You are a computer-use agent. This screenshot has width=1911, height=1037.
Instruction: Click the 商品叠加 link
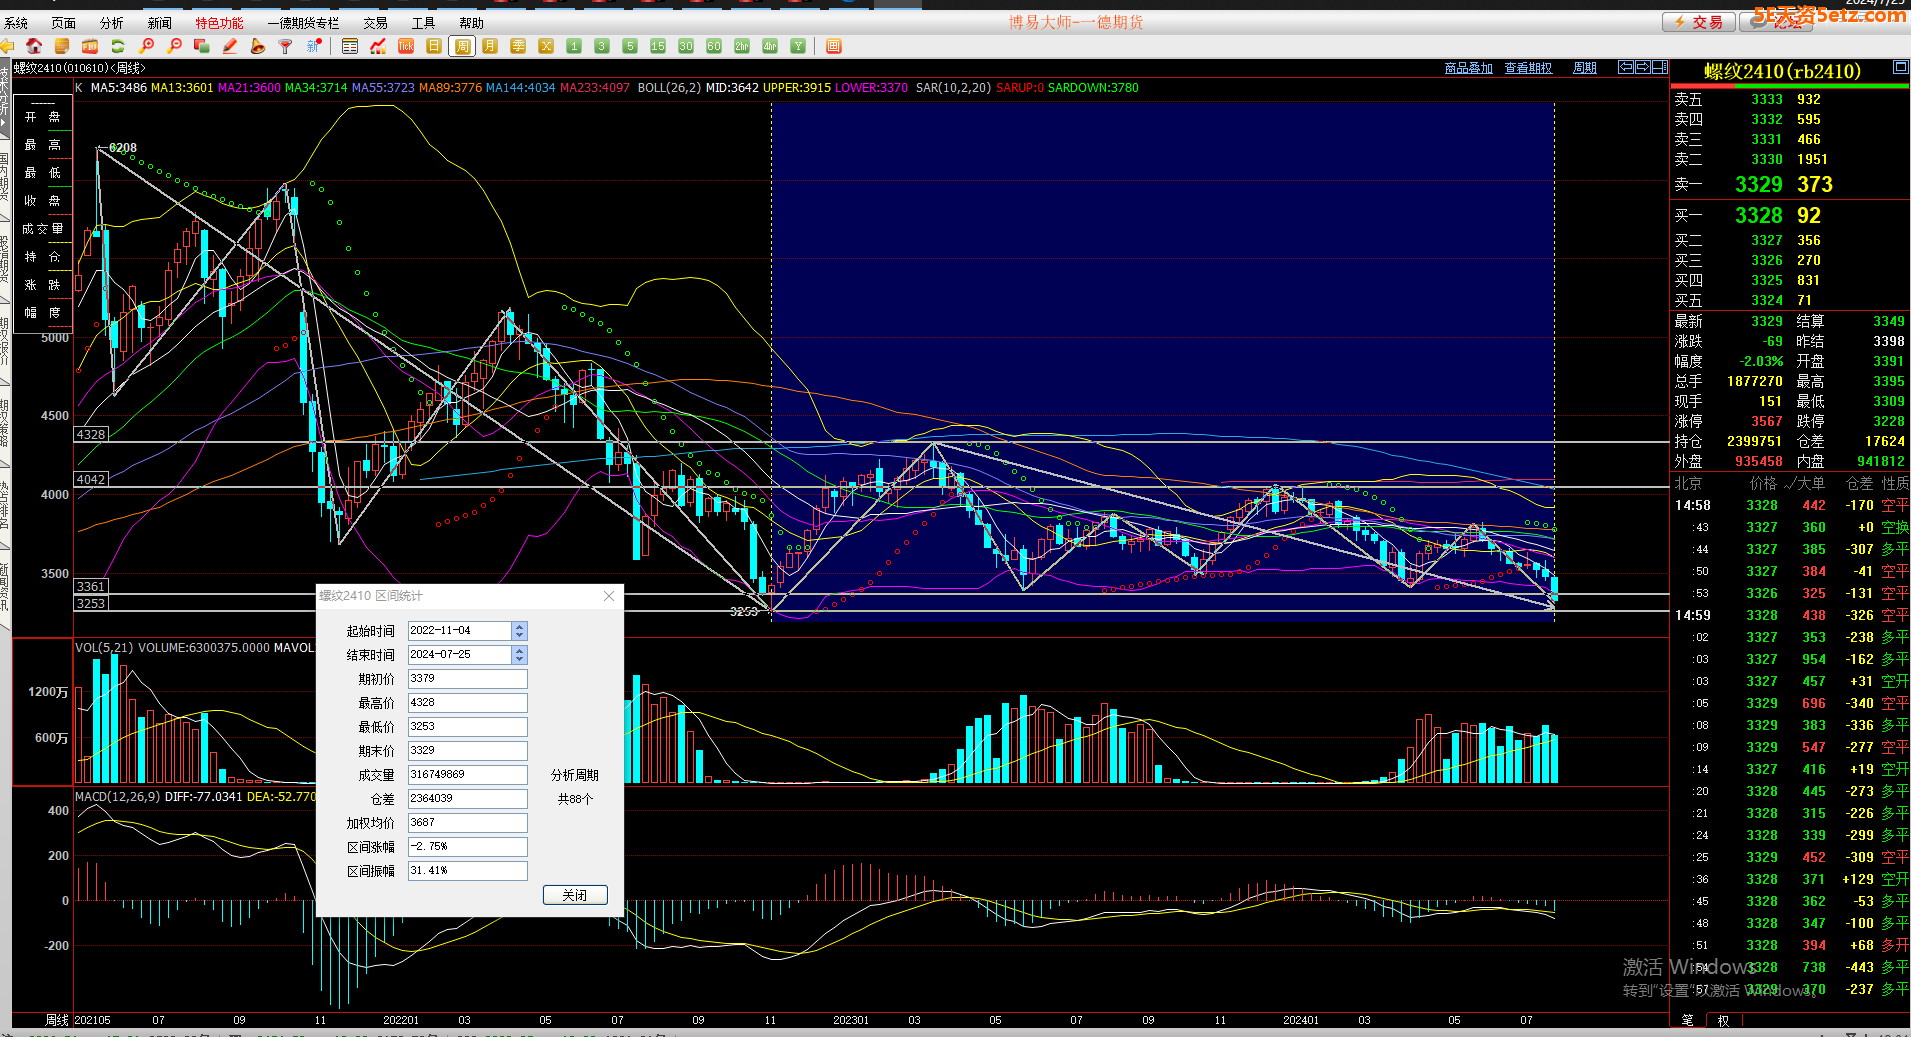point(1468,68)
